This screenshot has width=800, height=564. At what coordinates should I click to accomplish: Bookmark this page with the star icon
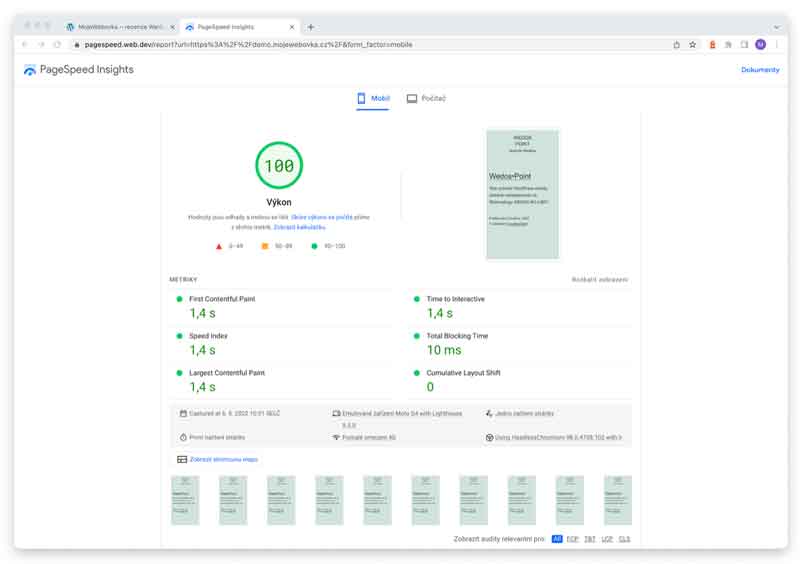coord(692,44)
